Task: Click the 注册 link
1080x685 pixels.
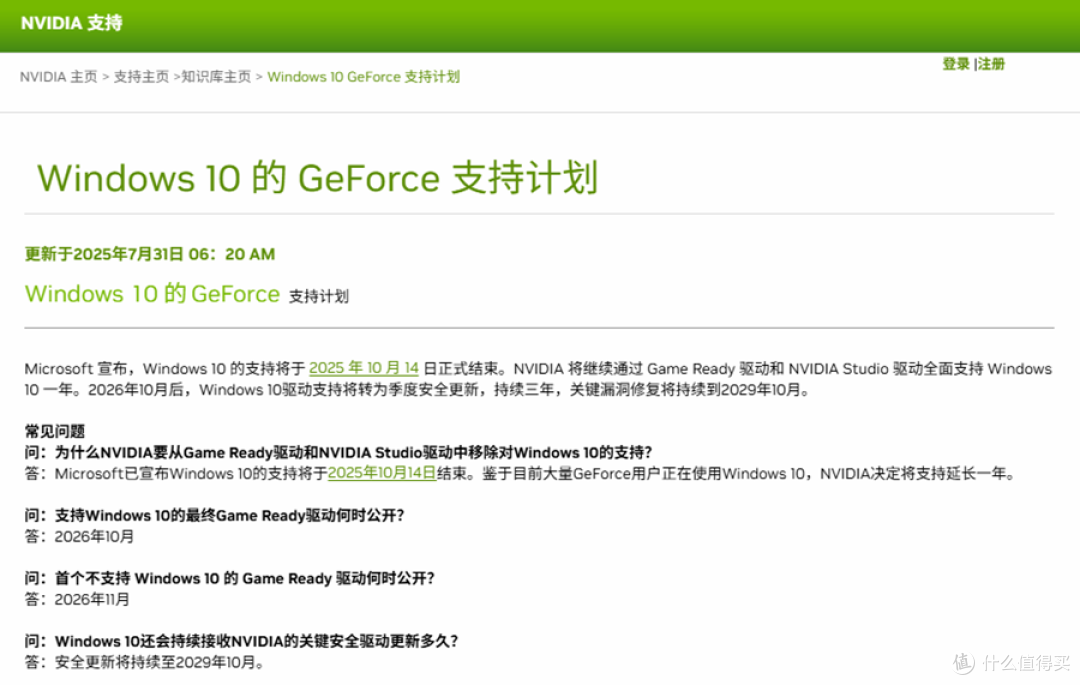Action: coord(991,64)
